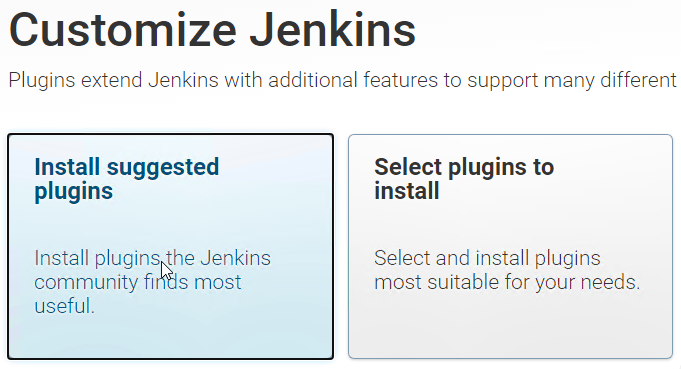The width and height of the screenshot is (681, 369).
Task: Click the word 'install' under 'Select plugins to'
Action: pyautogui.click(x=407, y=191)
